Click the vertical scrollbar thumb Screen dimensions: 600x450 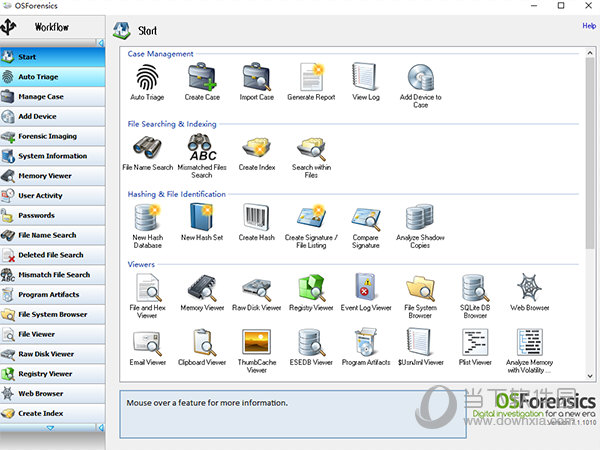pyautogui.click(x=590, y=154)
